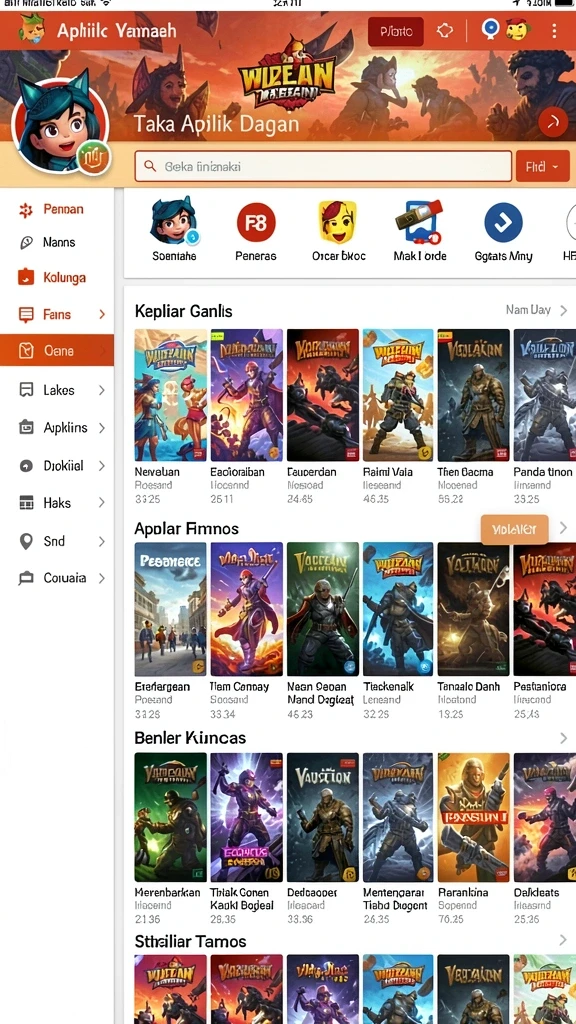Click the Kepliar Ganlis section heading

coord(184,311)
